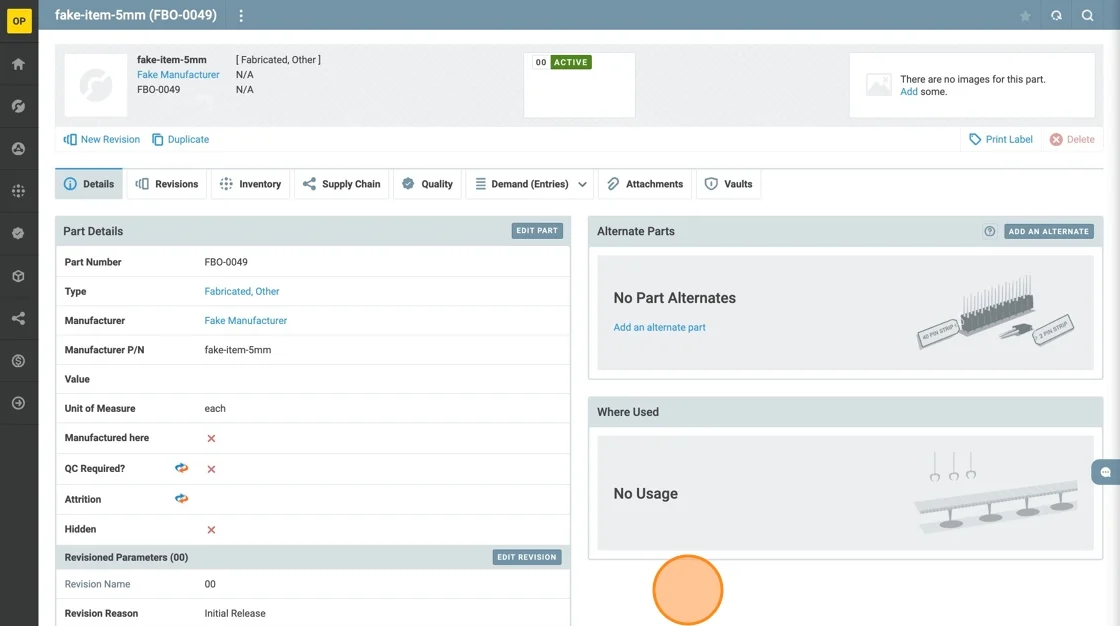Toggle the Attrition sync icon
The width and height of the screenshot is (1120, 626).
click(181, 498)
